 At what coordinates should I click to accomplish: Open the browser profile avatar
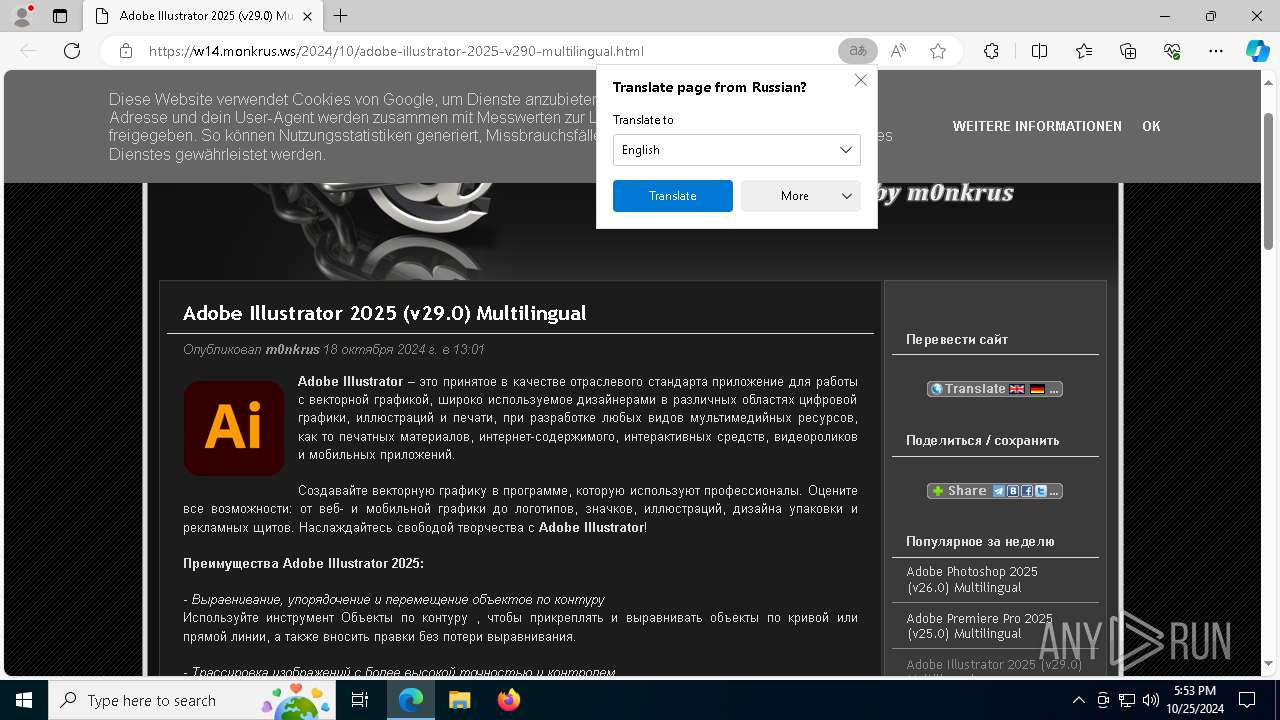[21, 16]
